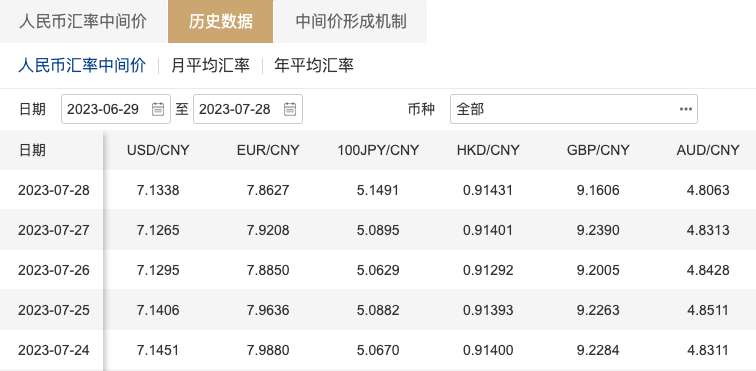756x371 pixels.
Task: Click the start date field 2023-06-29
Action: coord(116,109)
